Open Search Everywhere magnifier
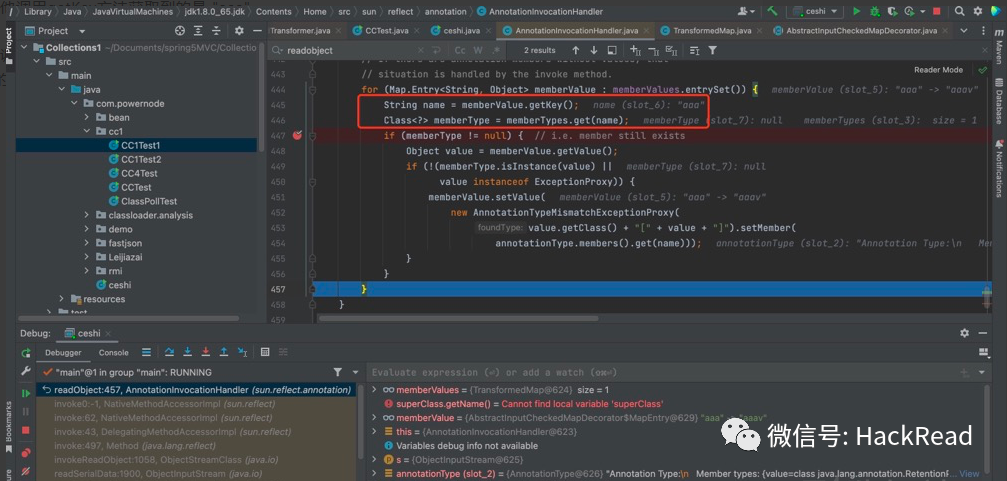Screen dimensions: 1007x481 (959, 11)
